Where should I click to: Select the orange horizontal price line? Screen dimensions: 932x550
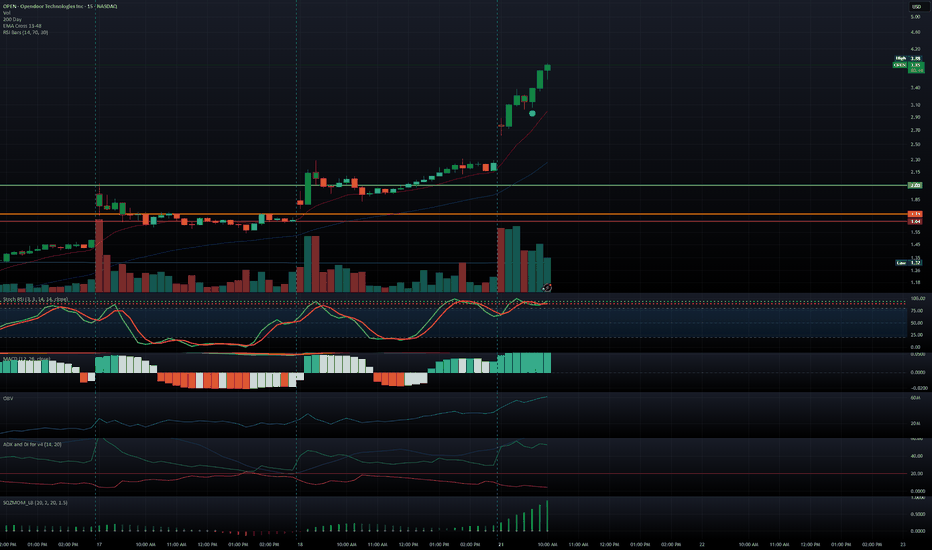click(452, 214)
